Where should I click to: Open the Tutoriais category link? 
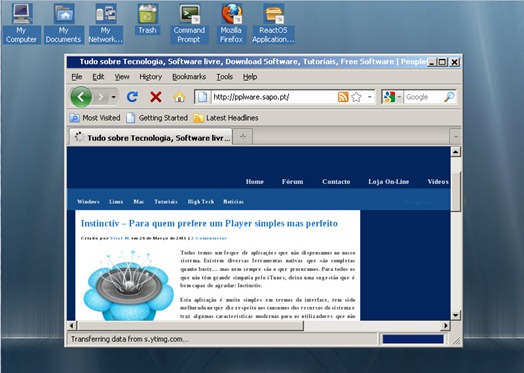click(x=166, y=202)
